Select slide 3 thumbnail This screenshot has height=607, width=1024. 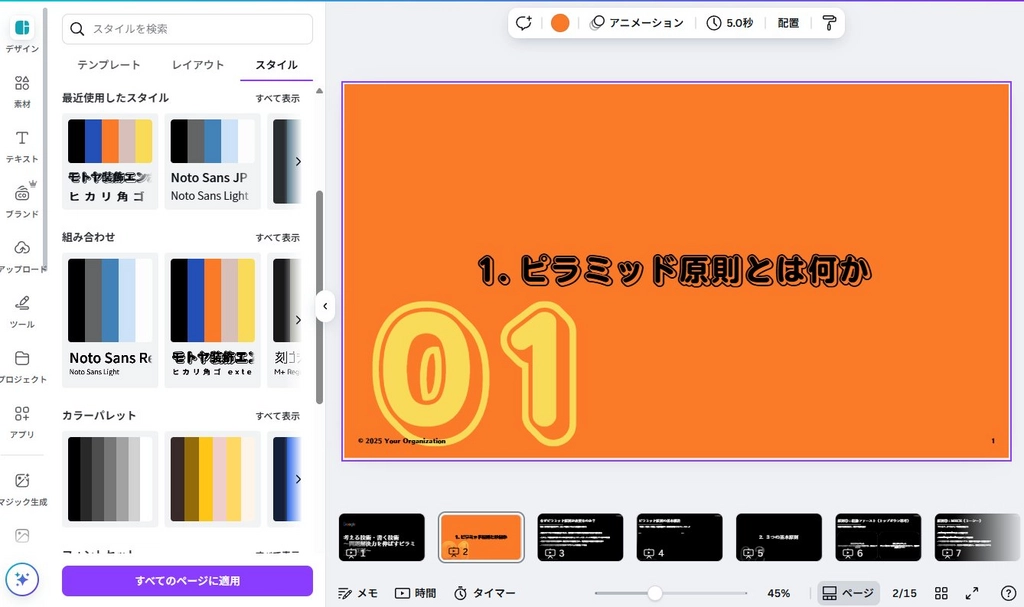point(580,537)
